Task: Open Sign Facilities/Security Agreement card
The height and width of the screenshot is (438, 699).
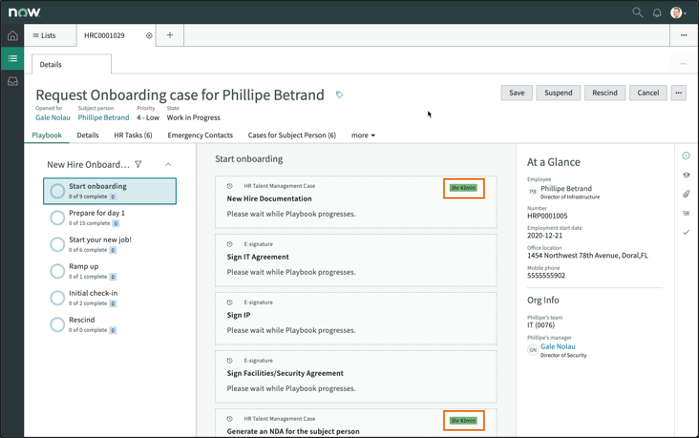Action: coord(356,377)
